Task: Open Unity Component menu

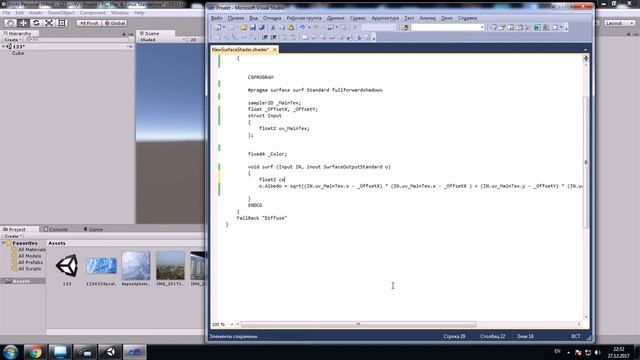Action: pyautogui.click(x=93, y=13)
